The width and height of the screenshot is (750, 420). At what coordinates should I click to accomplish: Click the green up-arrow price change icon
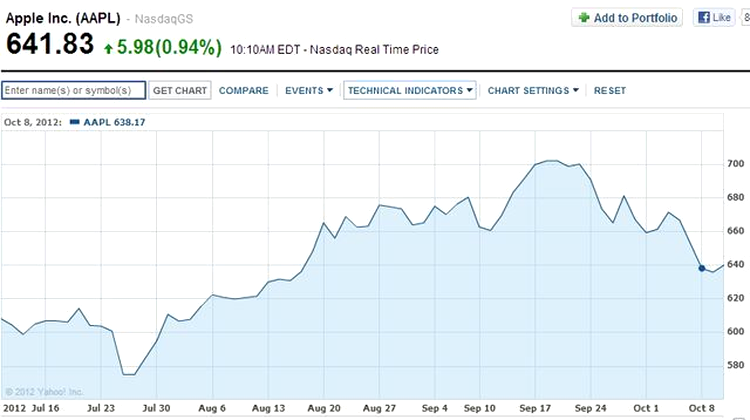(109, 48)
